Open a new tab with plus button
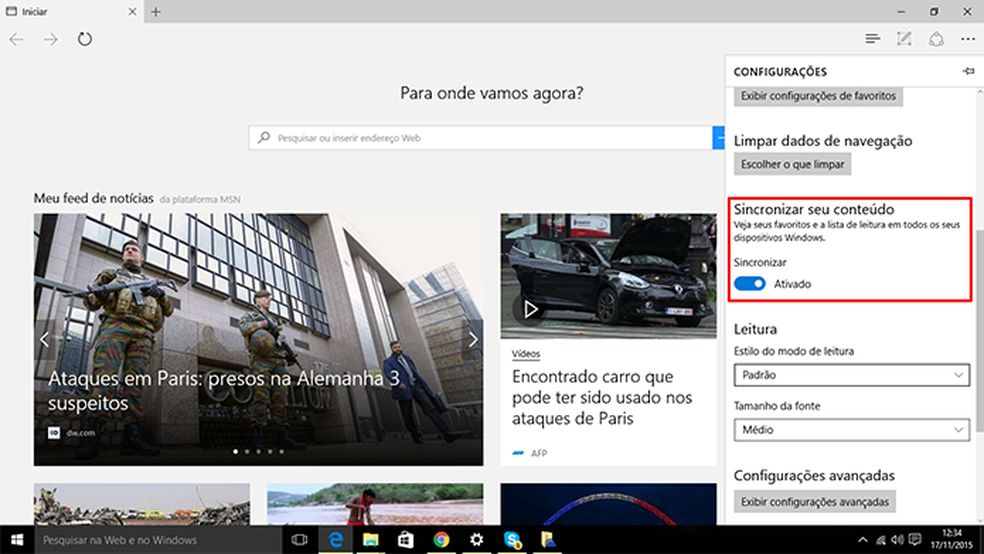Screen dimensions: 984x554 (156, 11)
